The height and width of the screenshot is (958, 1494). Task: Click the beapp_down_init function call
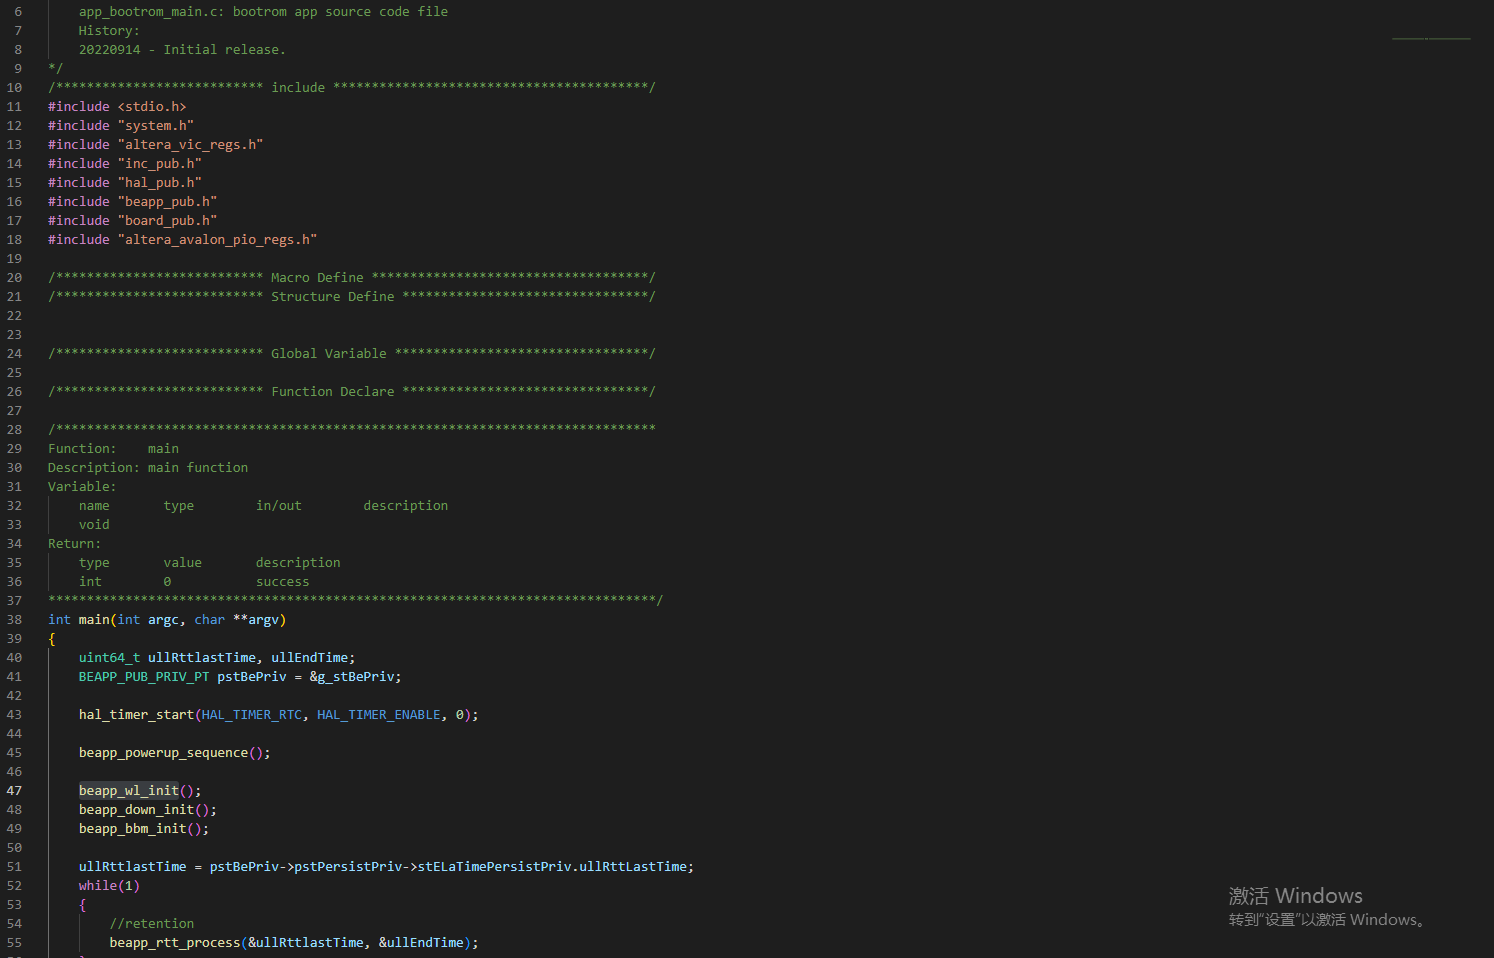136,810
